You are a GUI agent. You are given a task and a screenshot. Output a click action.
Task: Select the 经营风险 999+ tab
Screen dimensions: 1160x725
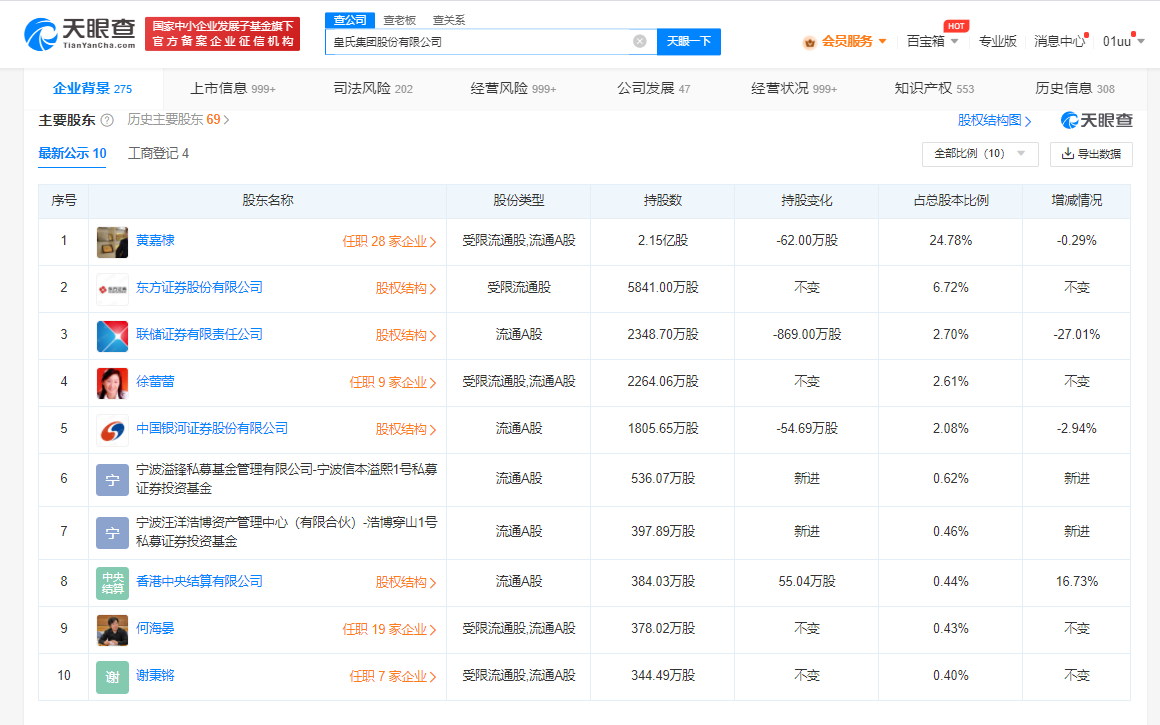click(513, 89)
